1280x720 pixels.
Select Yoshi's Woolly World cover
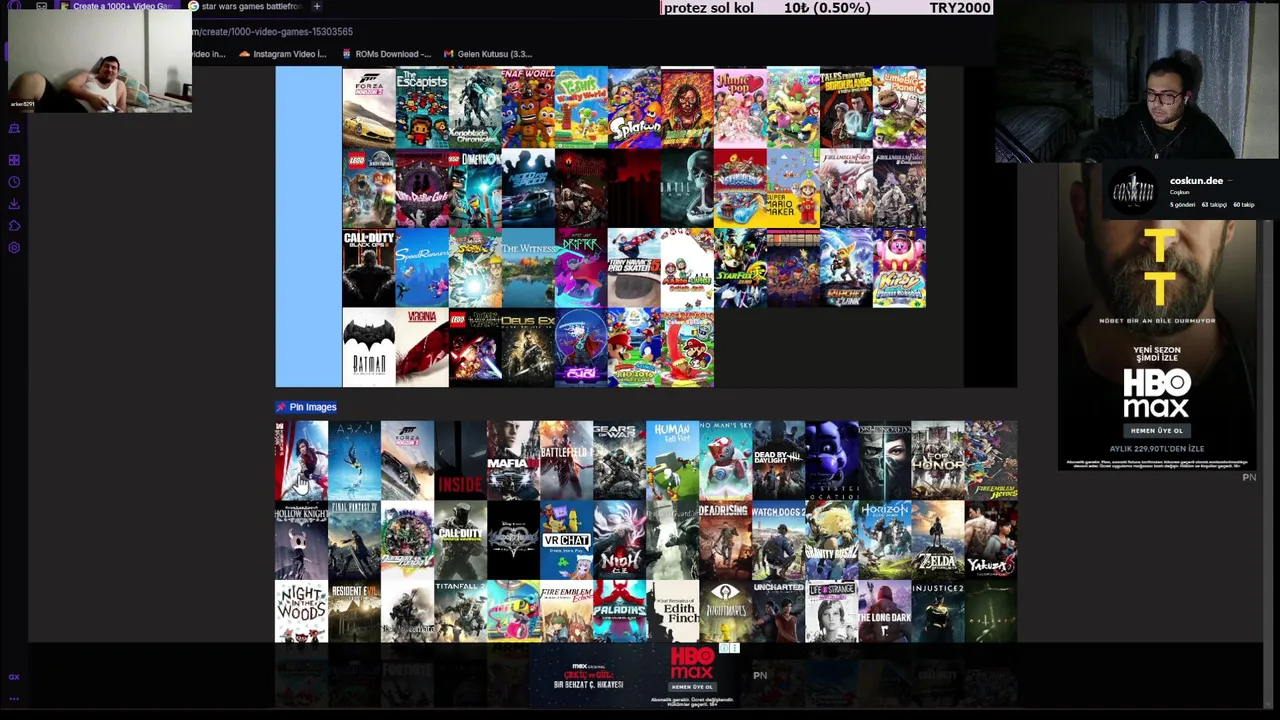tap(580, 108)
